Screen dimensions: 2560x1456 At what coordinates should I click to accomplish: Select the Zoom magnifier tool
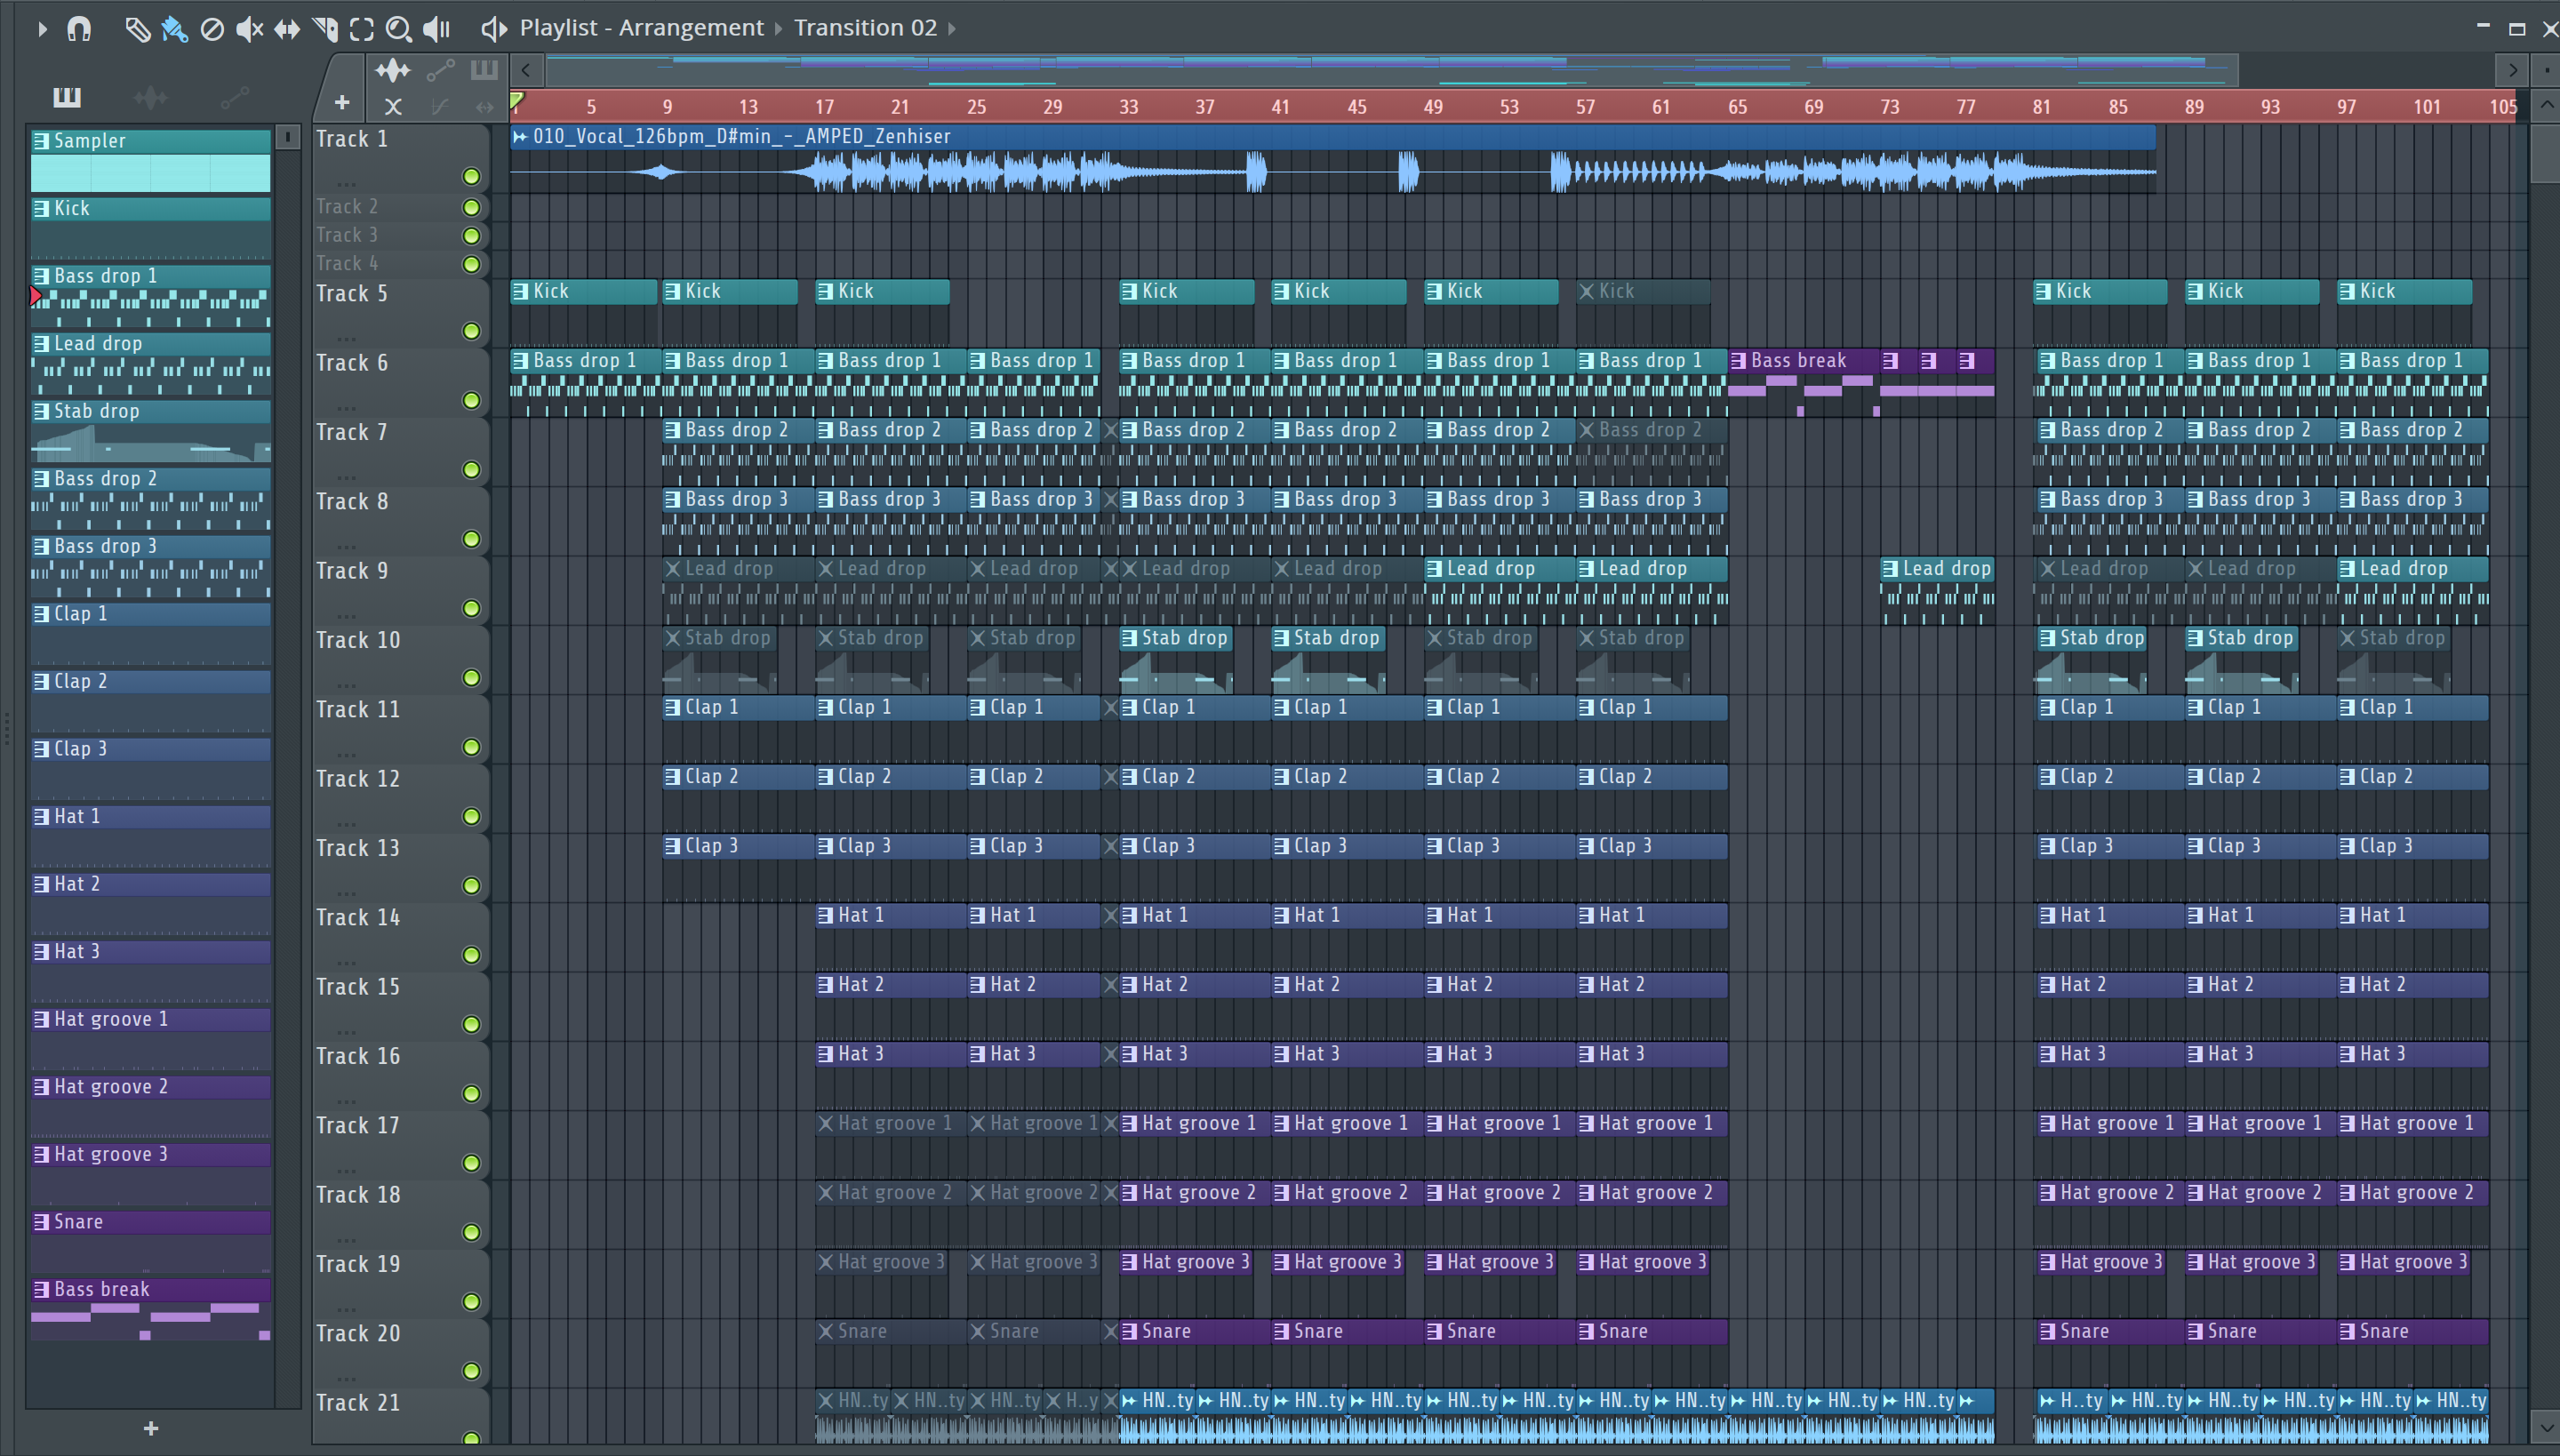pyautogui.click(x=399, y=29)
